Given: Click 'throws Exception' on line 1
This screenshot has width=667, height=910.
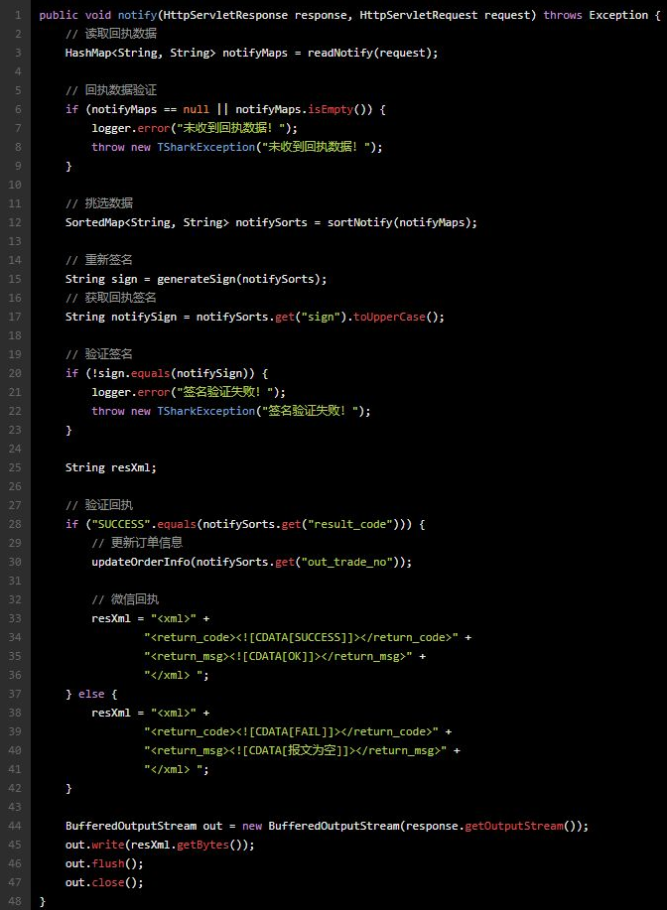Looking at the screenshot, I should [596, 15].
